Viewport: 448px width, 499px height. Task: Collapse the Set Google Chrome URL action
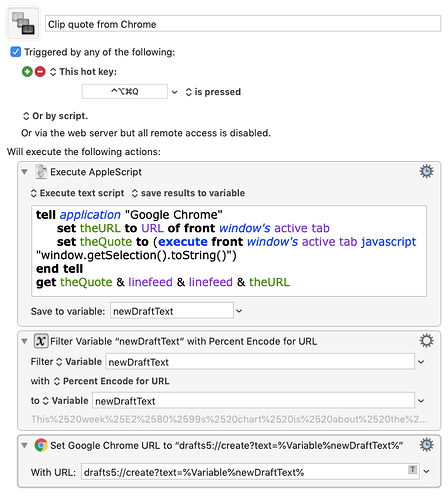point(24,445)
